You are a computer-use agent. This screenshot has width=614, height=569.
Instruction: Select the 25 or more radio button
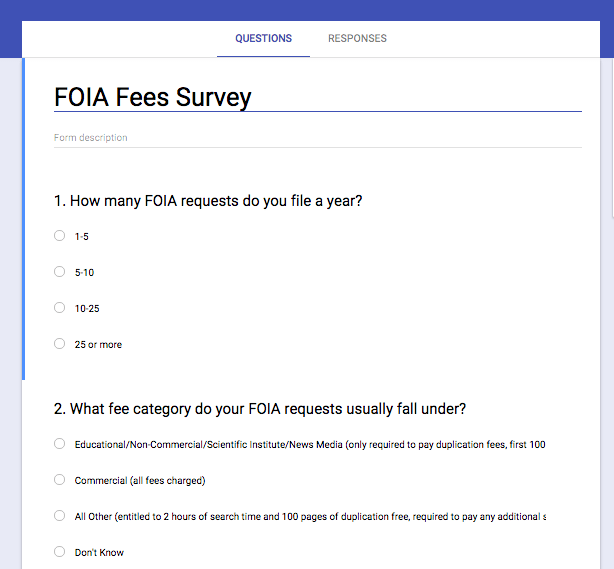point(60,344)
